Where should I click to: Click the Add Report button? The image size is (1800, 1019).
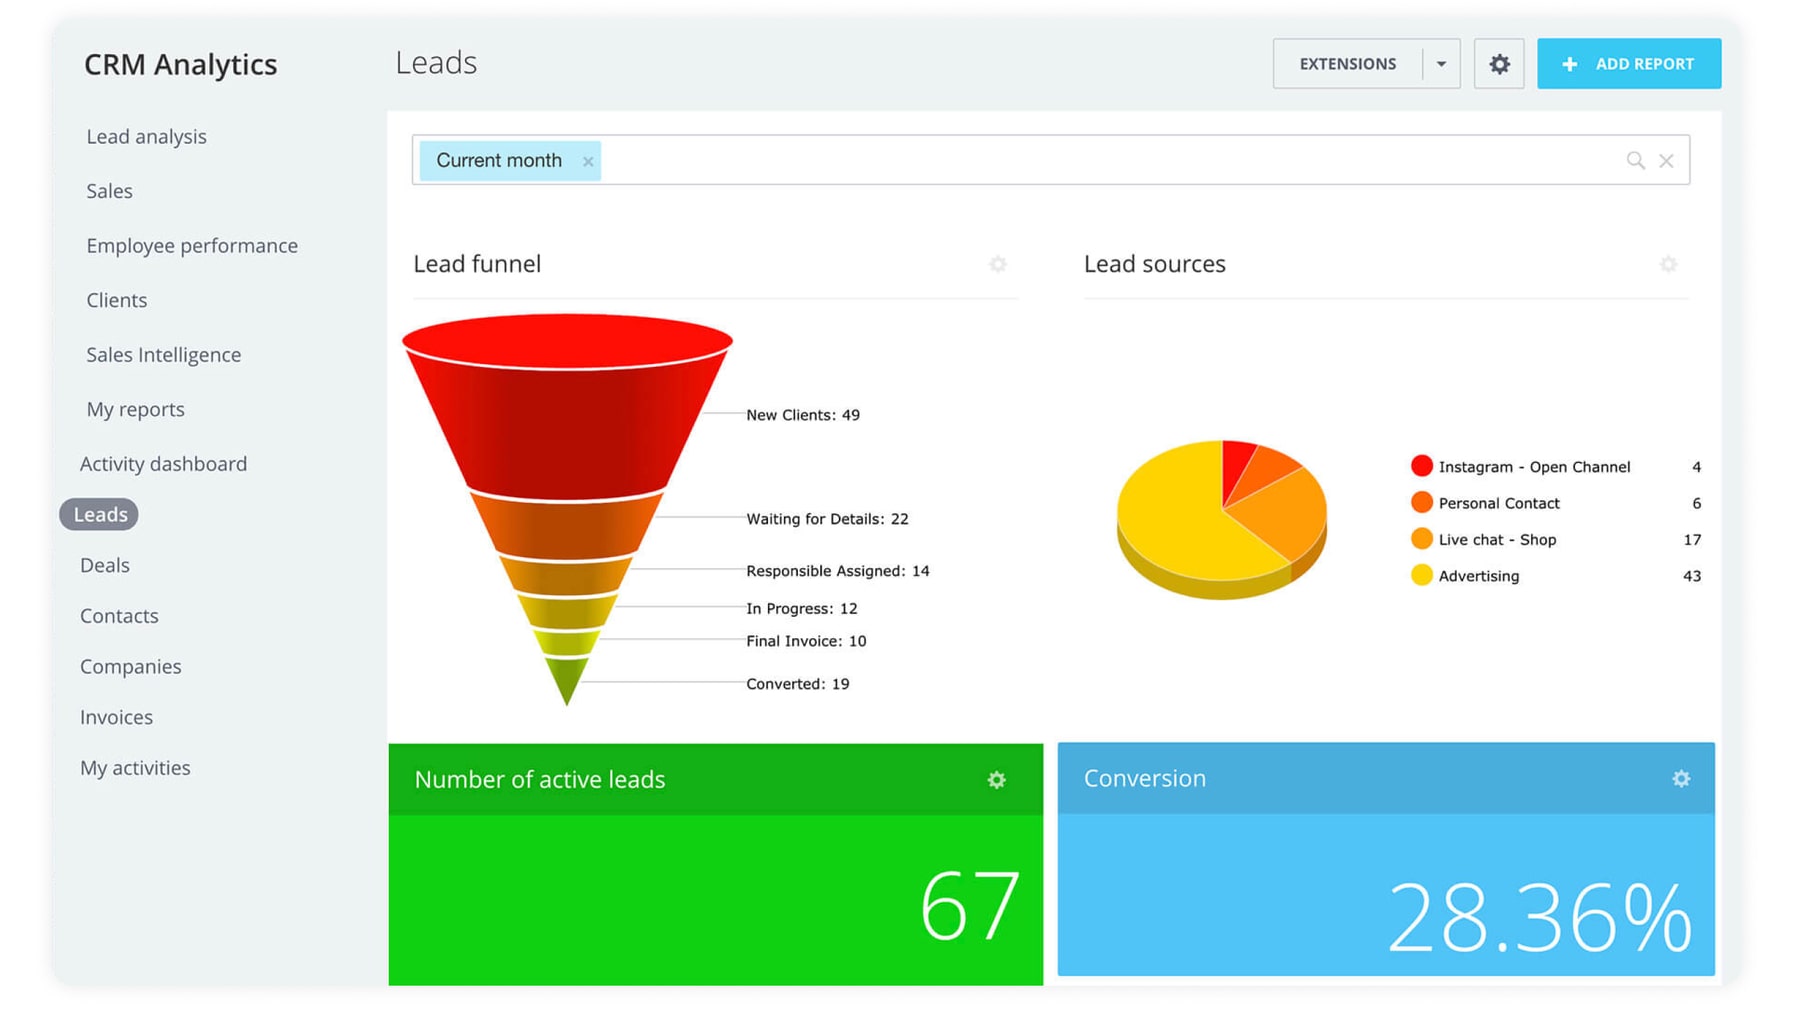pos(1628,64)
